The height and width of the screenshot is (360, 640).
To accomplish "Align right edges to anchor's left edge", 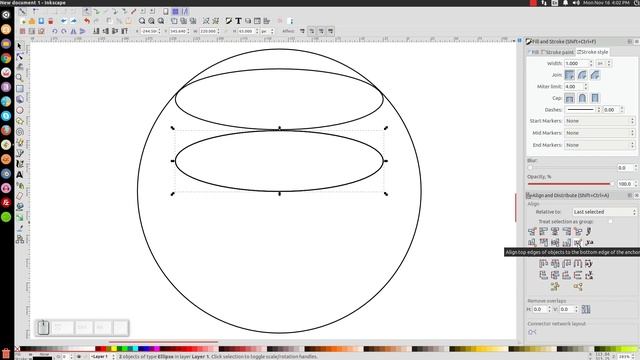I will click(x=532, y=231).
